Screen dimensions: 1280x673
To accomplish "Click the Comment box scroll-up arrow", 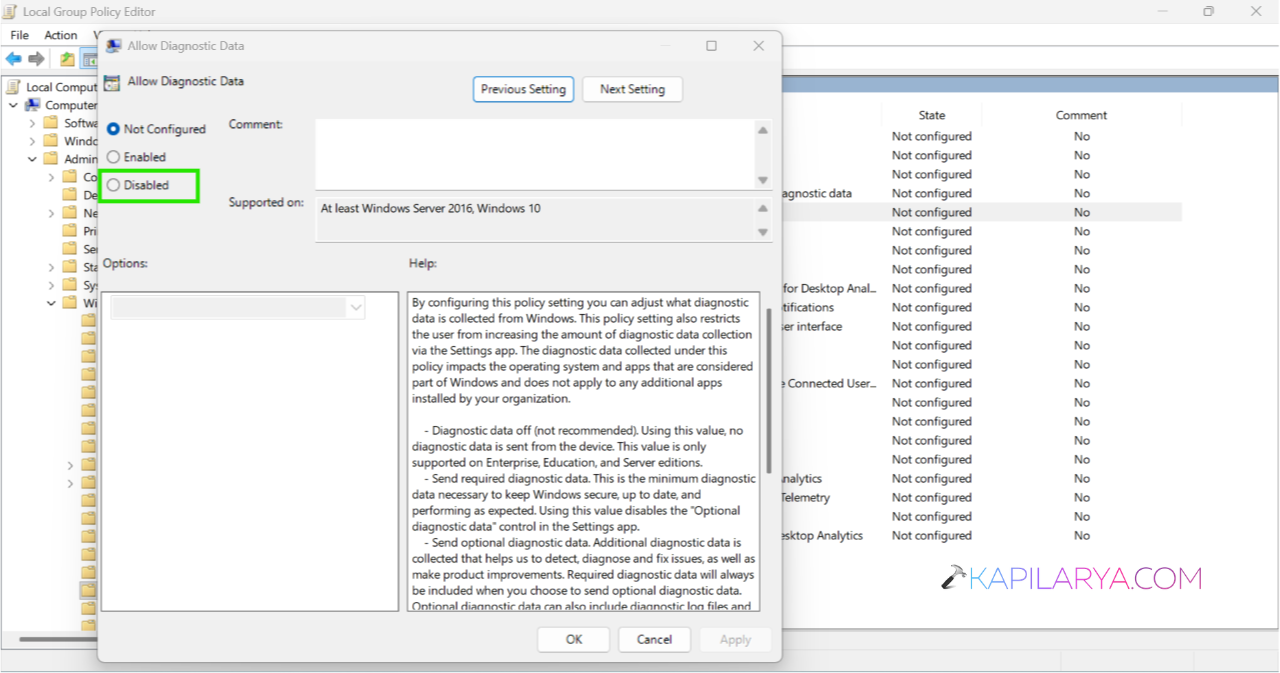I will (x=763, y=130).
